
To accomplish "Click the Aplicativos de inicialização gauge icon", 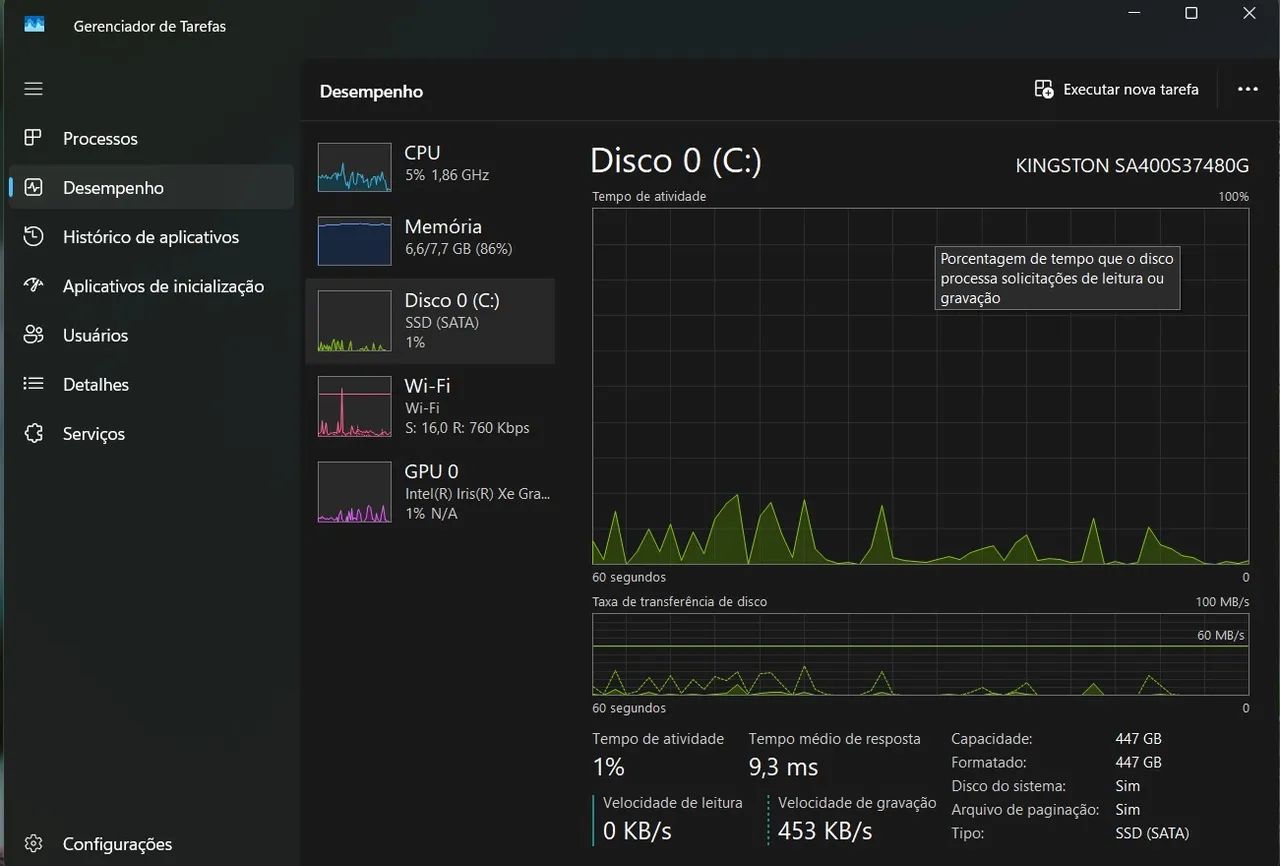I will click(x=33, y=285).
